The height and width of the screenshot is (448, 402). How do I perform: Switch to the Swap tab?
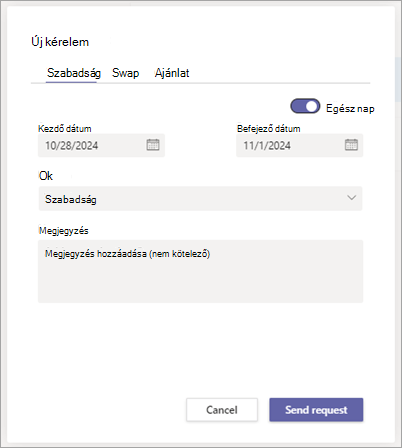125,73
